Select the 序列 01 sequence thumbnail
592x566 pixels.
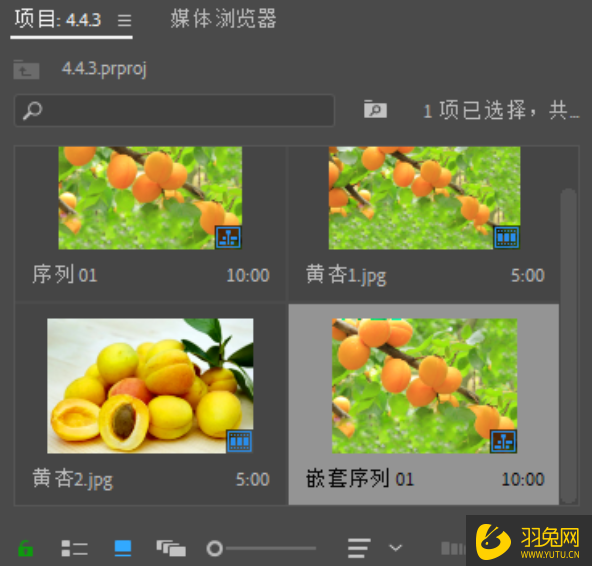coord(150,198)
